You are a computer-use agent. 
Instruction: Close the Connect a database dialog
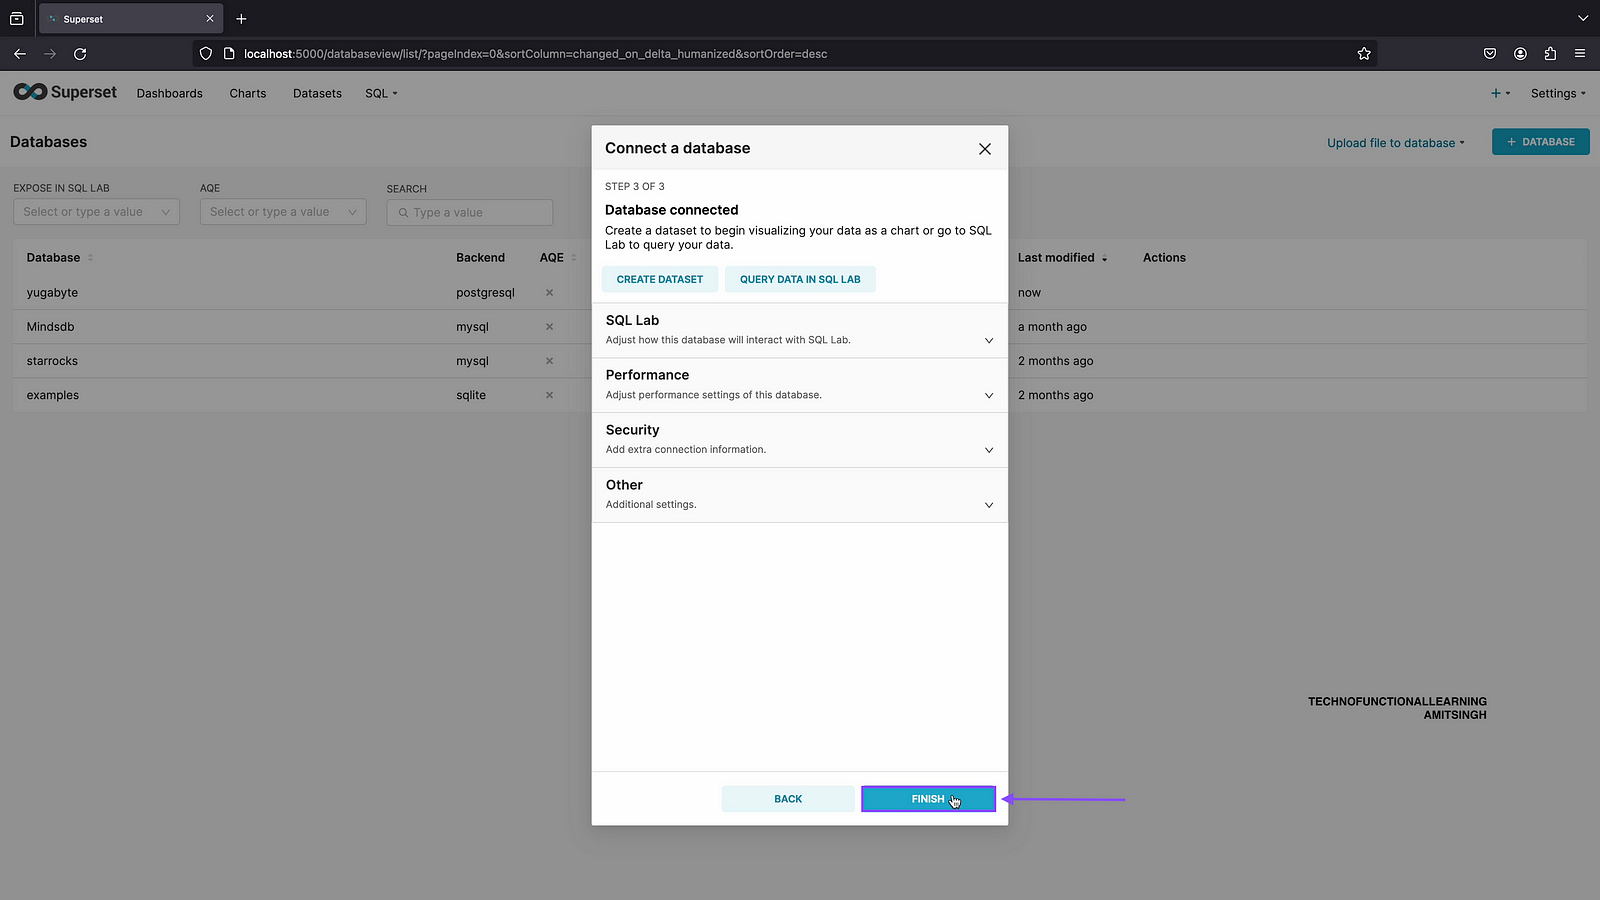tap(984, 149)
